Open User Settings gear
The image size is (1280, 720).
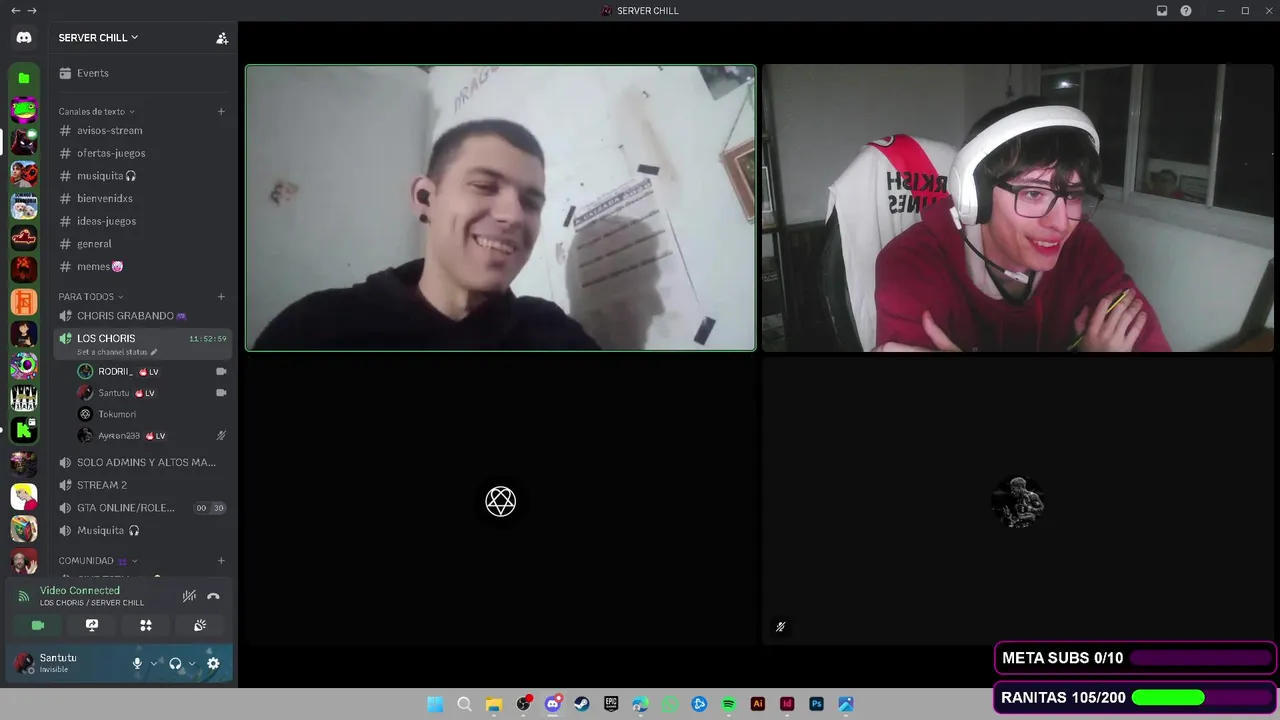[213, 663]
